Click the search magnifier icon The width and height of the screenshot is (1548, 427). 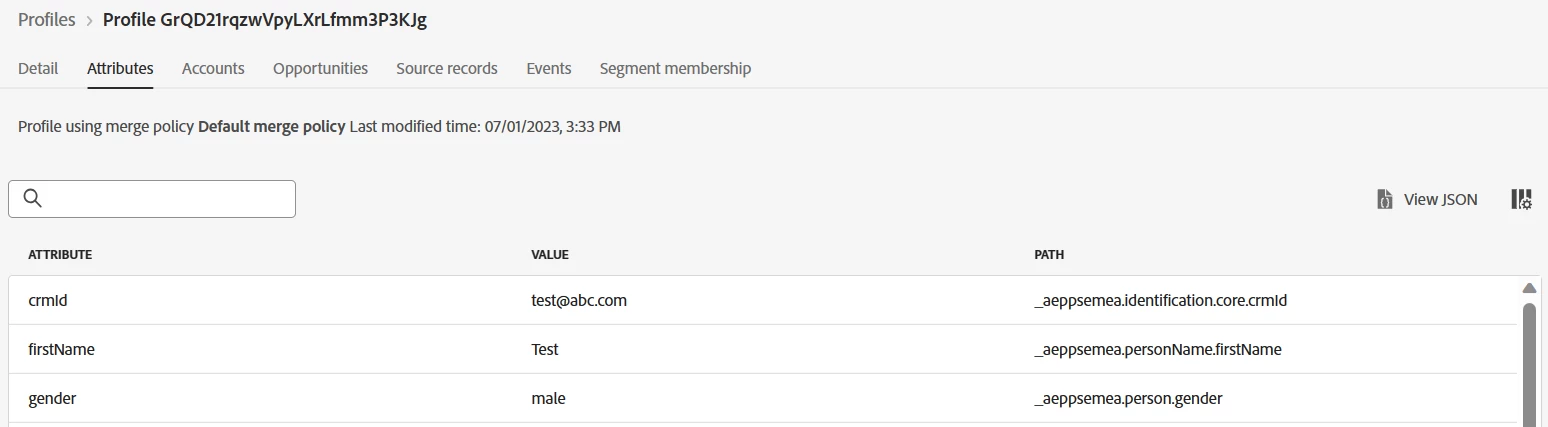point(32,199)
